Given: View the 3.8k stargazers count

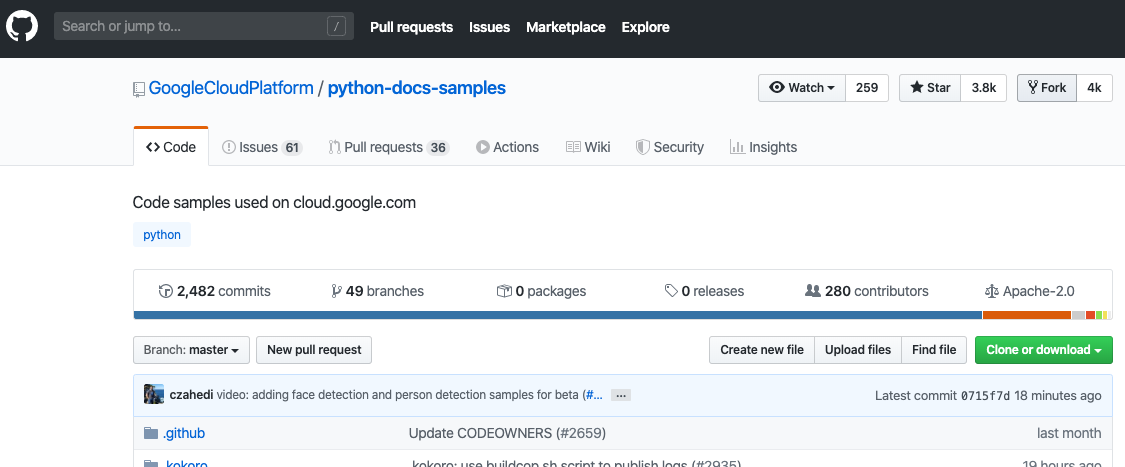Looking at the screenshot, I should 984,88.
